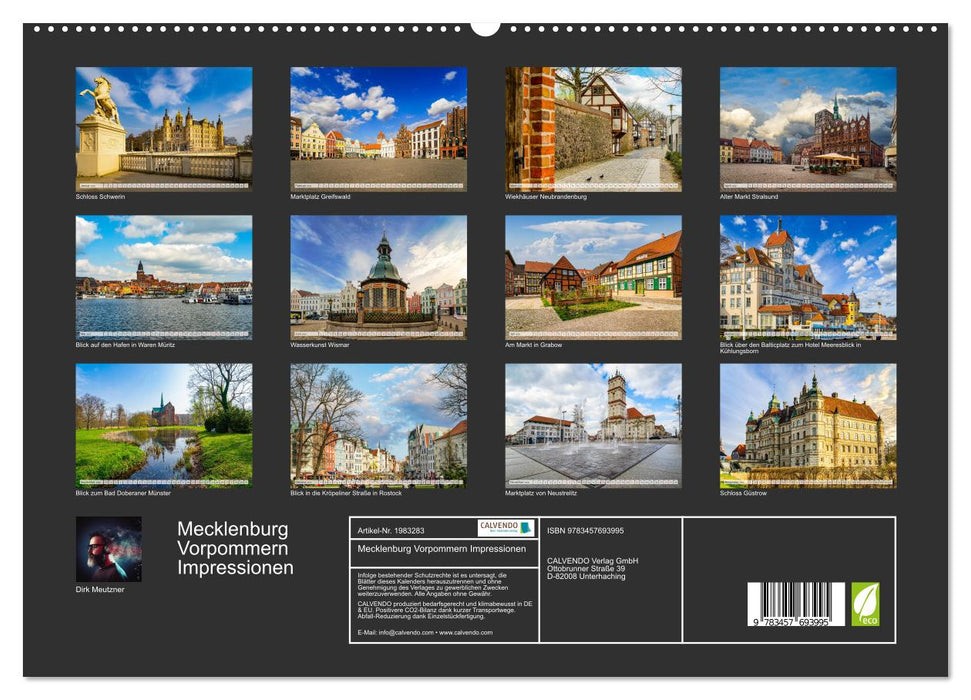Click the green eco leaf symbol
Screen dimensions: 971x700
click(866, 603)
